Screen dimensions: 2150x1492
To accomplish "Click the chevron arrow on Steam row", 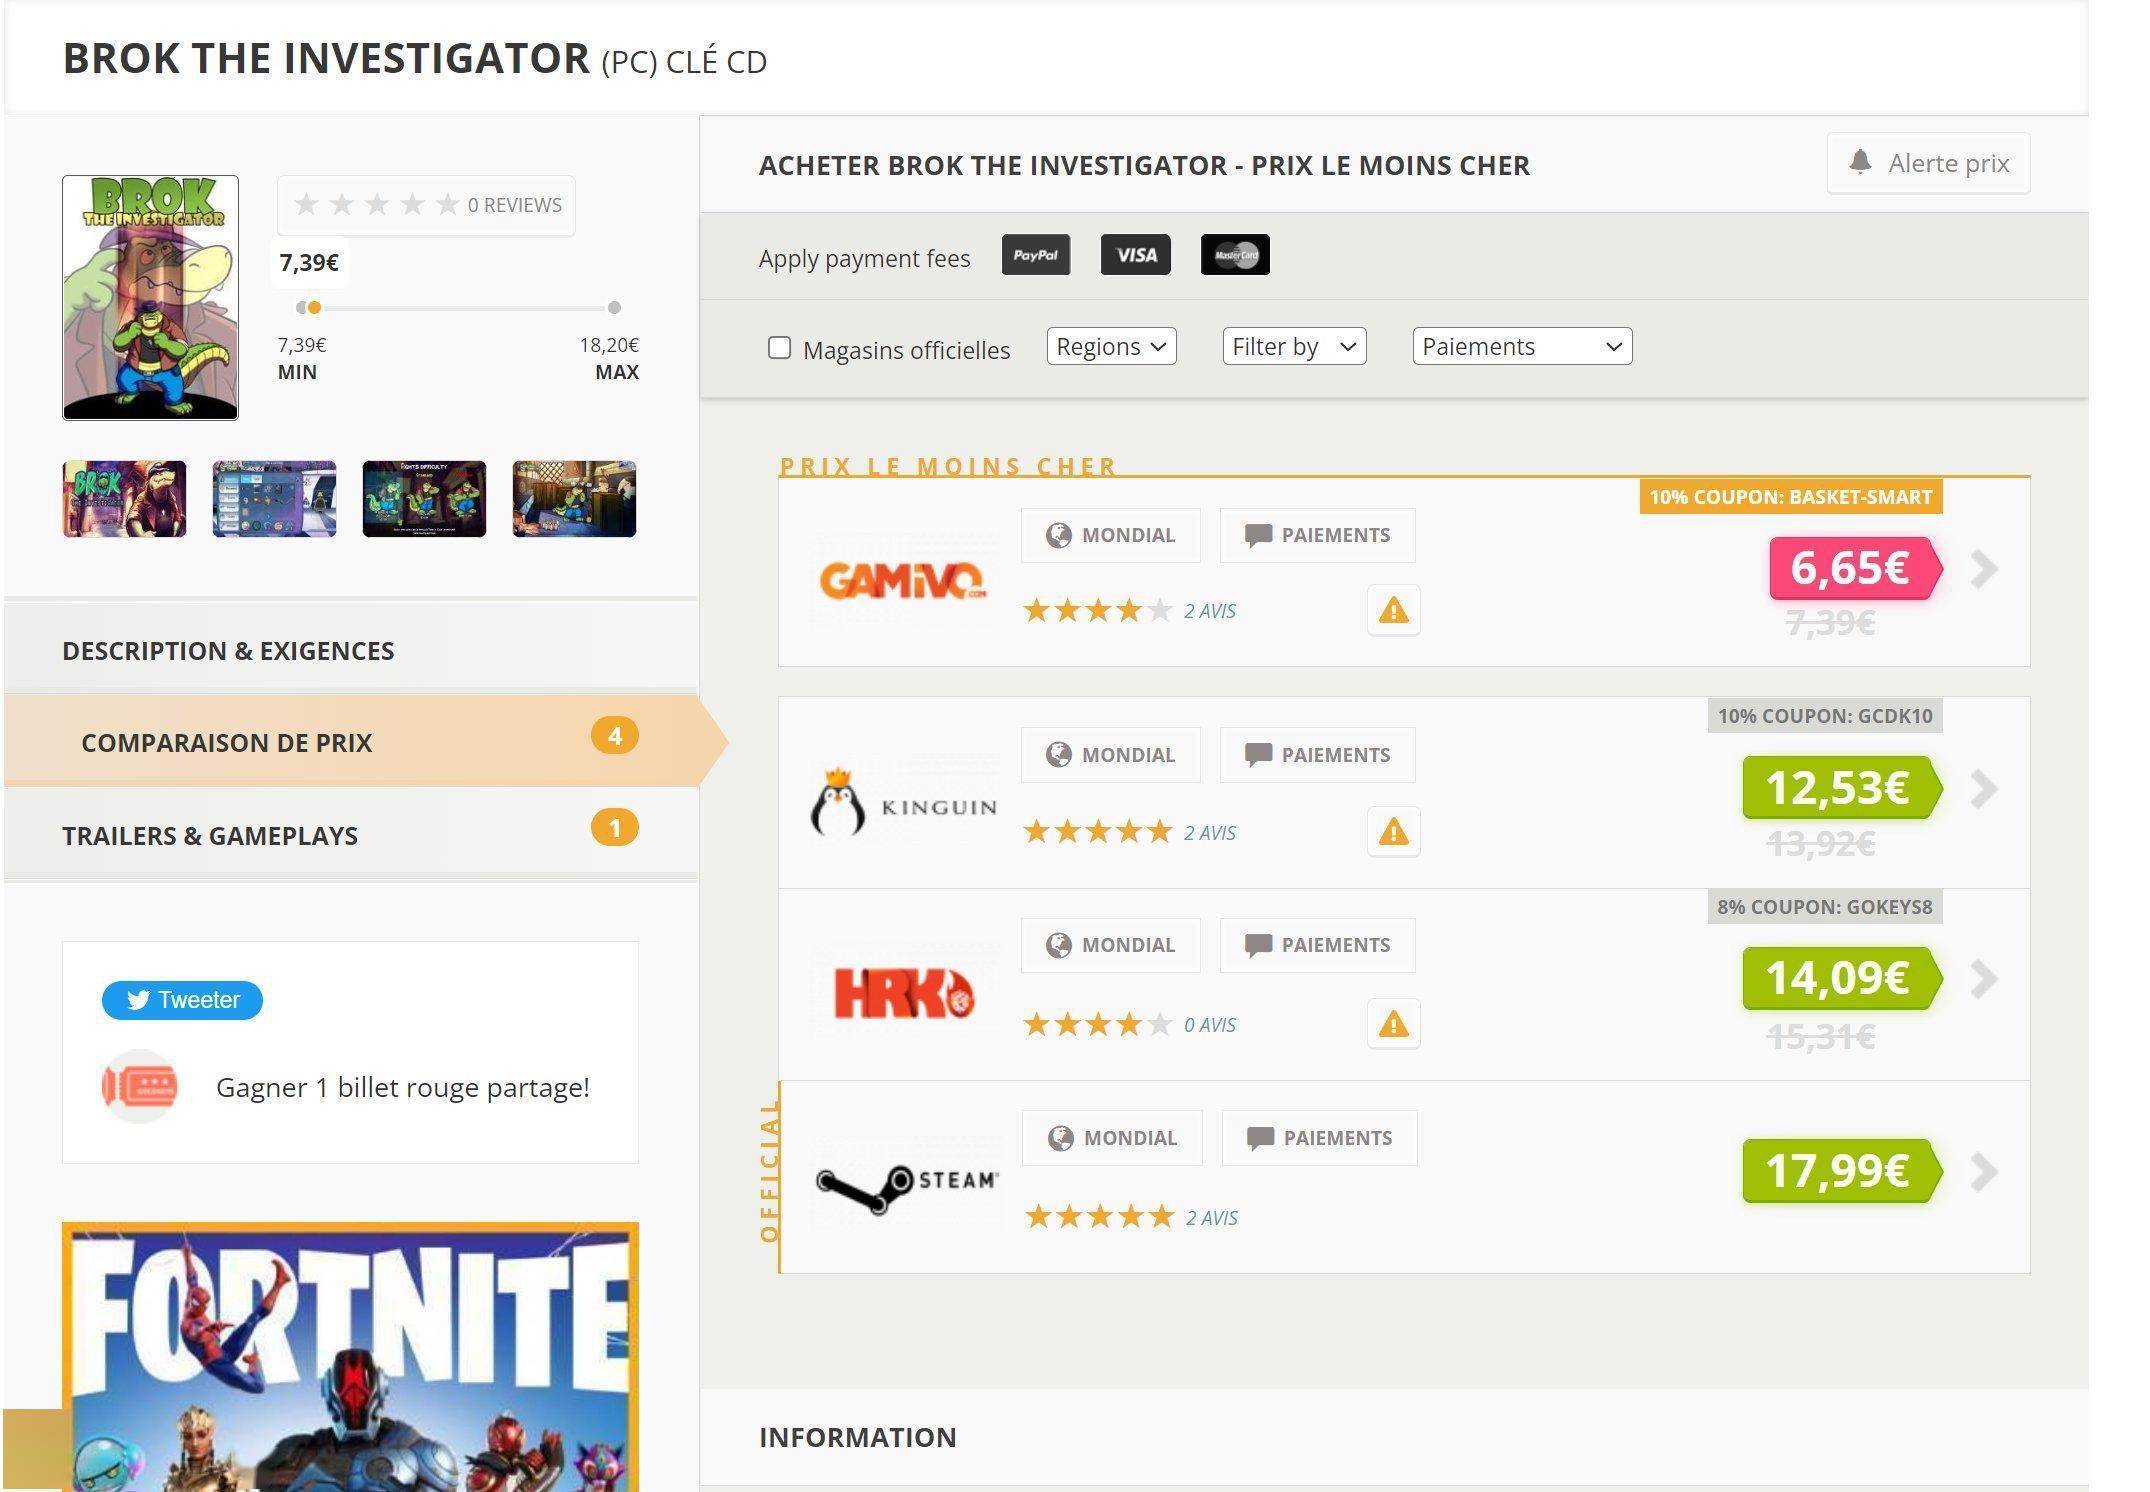I will click(1984, 1172).
